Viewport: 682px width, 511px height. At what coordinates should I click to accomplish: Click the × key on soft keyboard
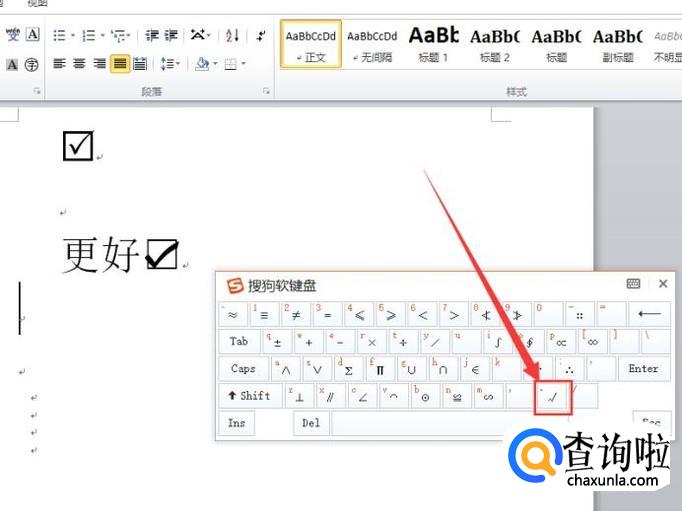click(371, 341)
